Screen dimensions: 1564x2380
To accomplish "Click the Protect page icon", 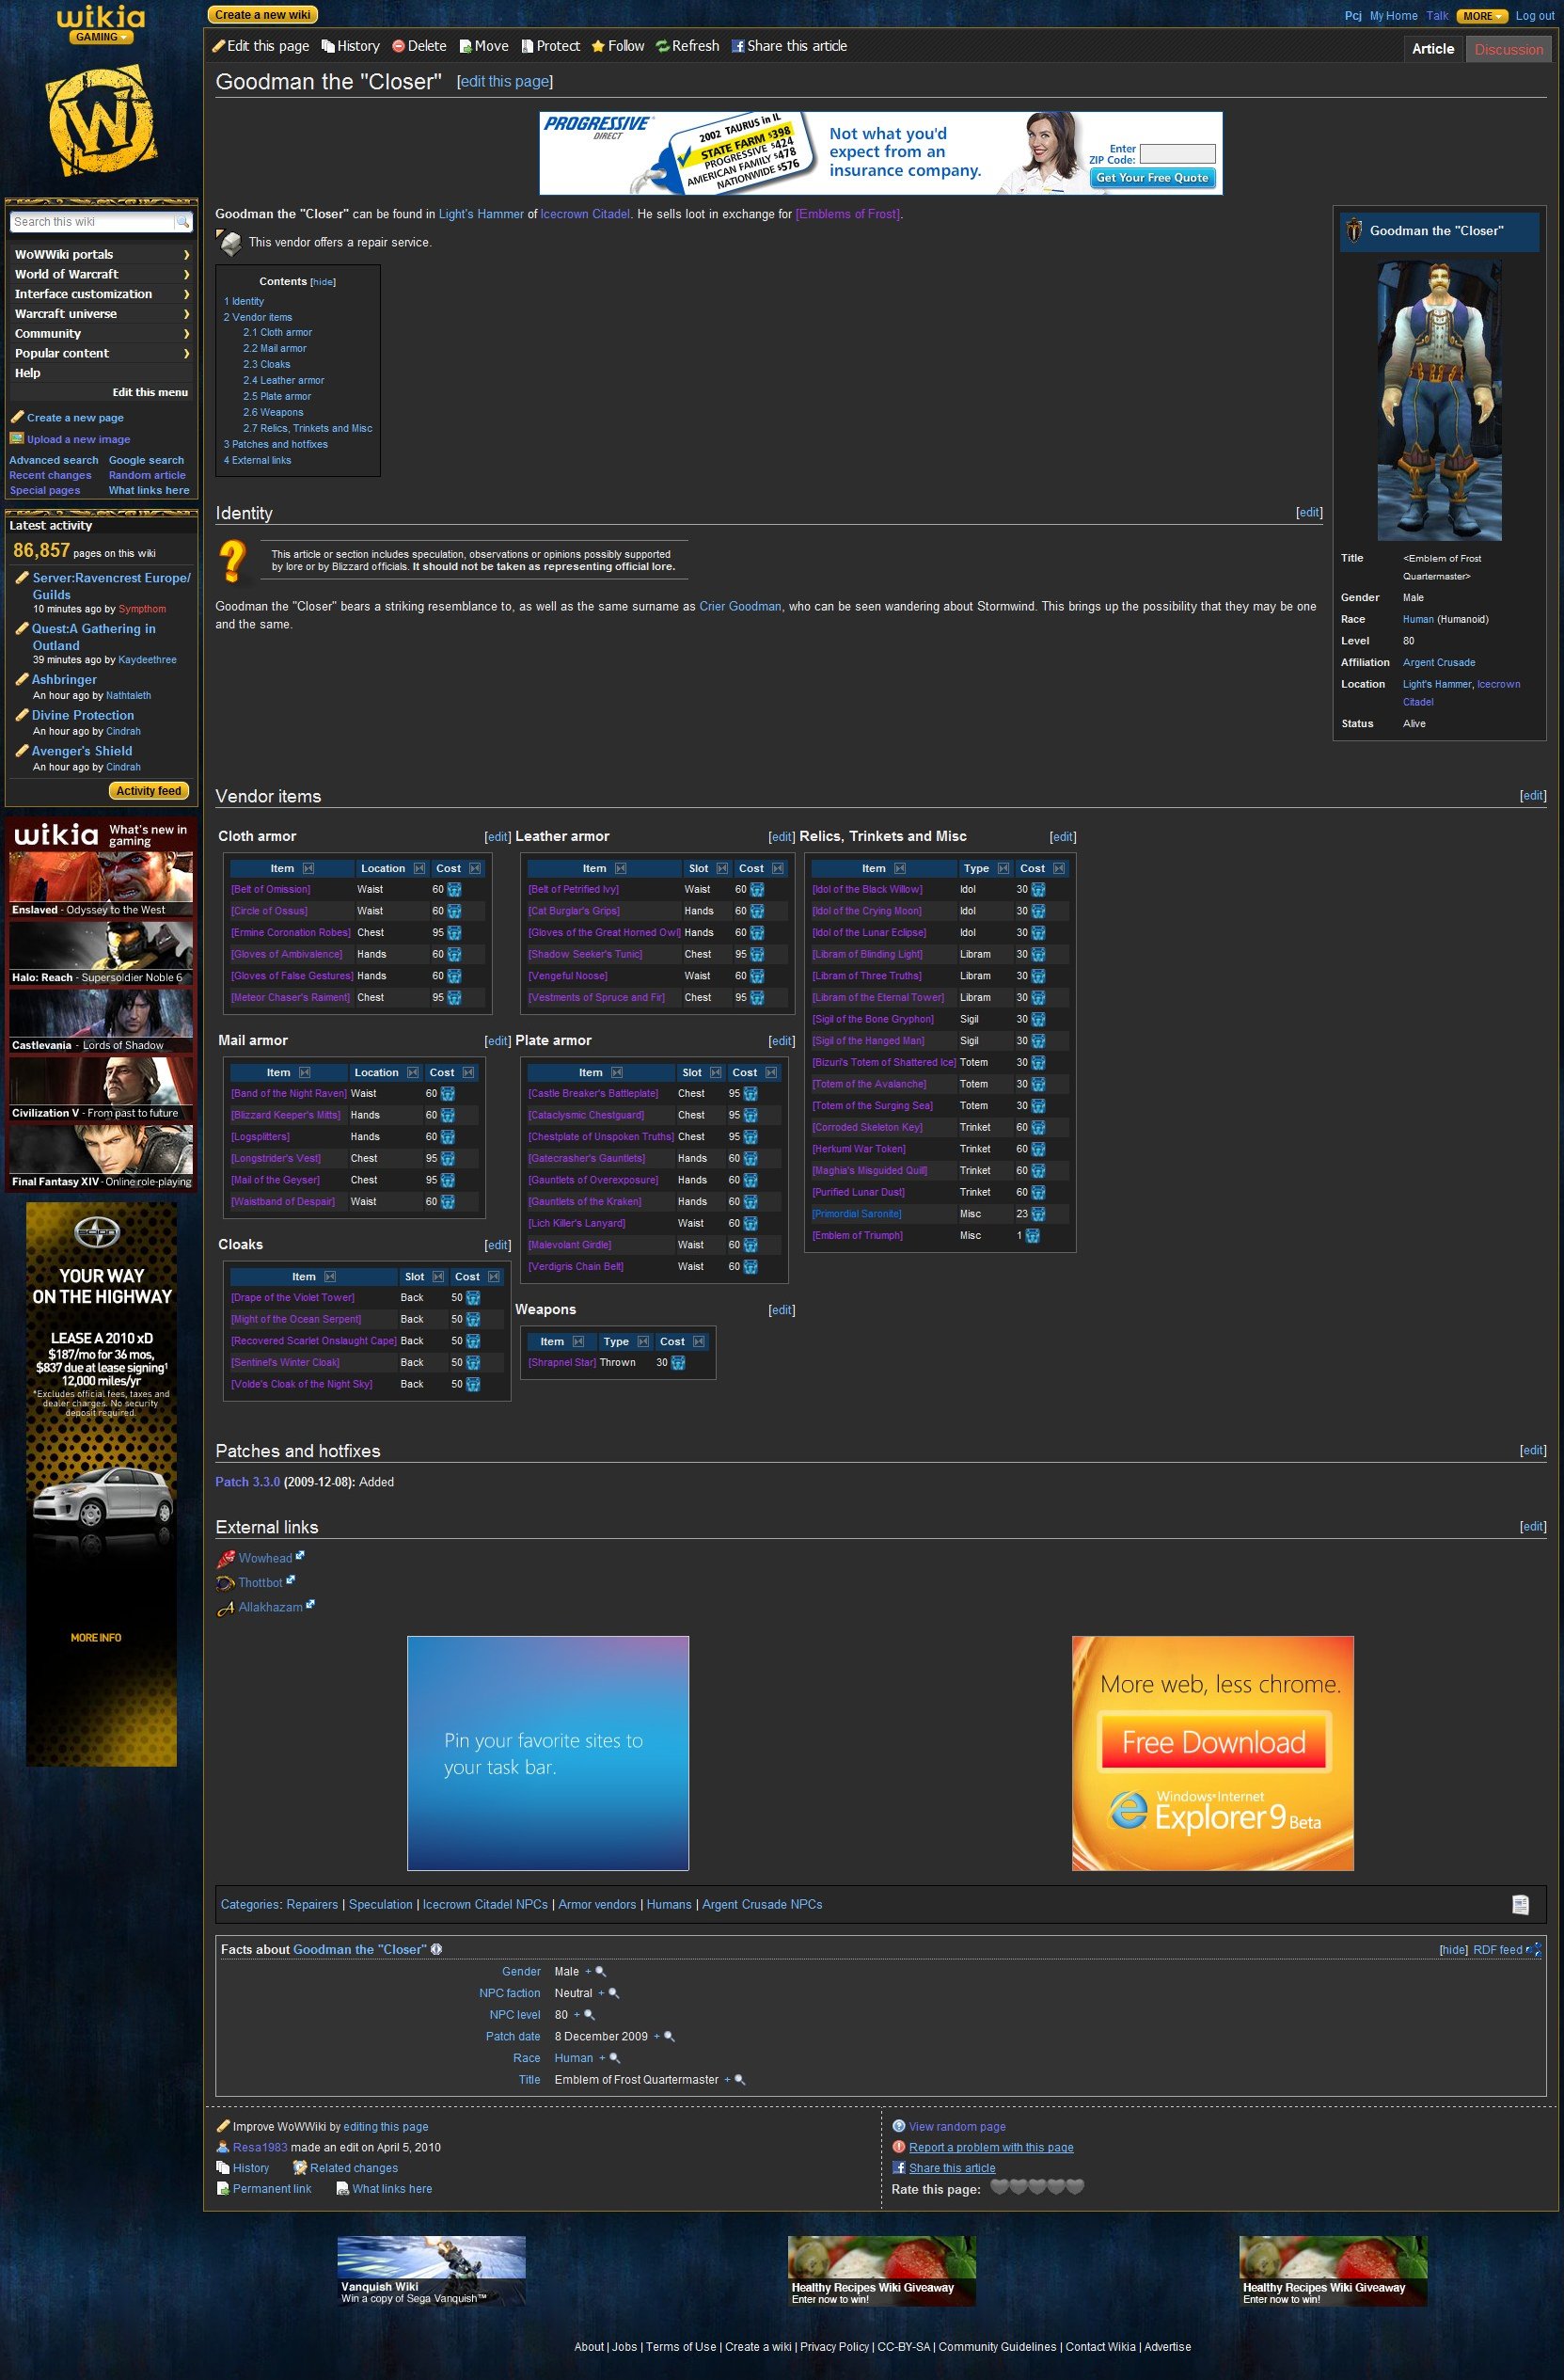I will [x=527, y=46].
